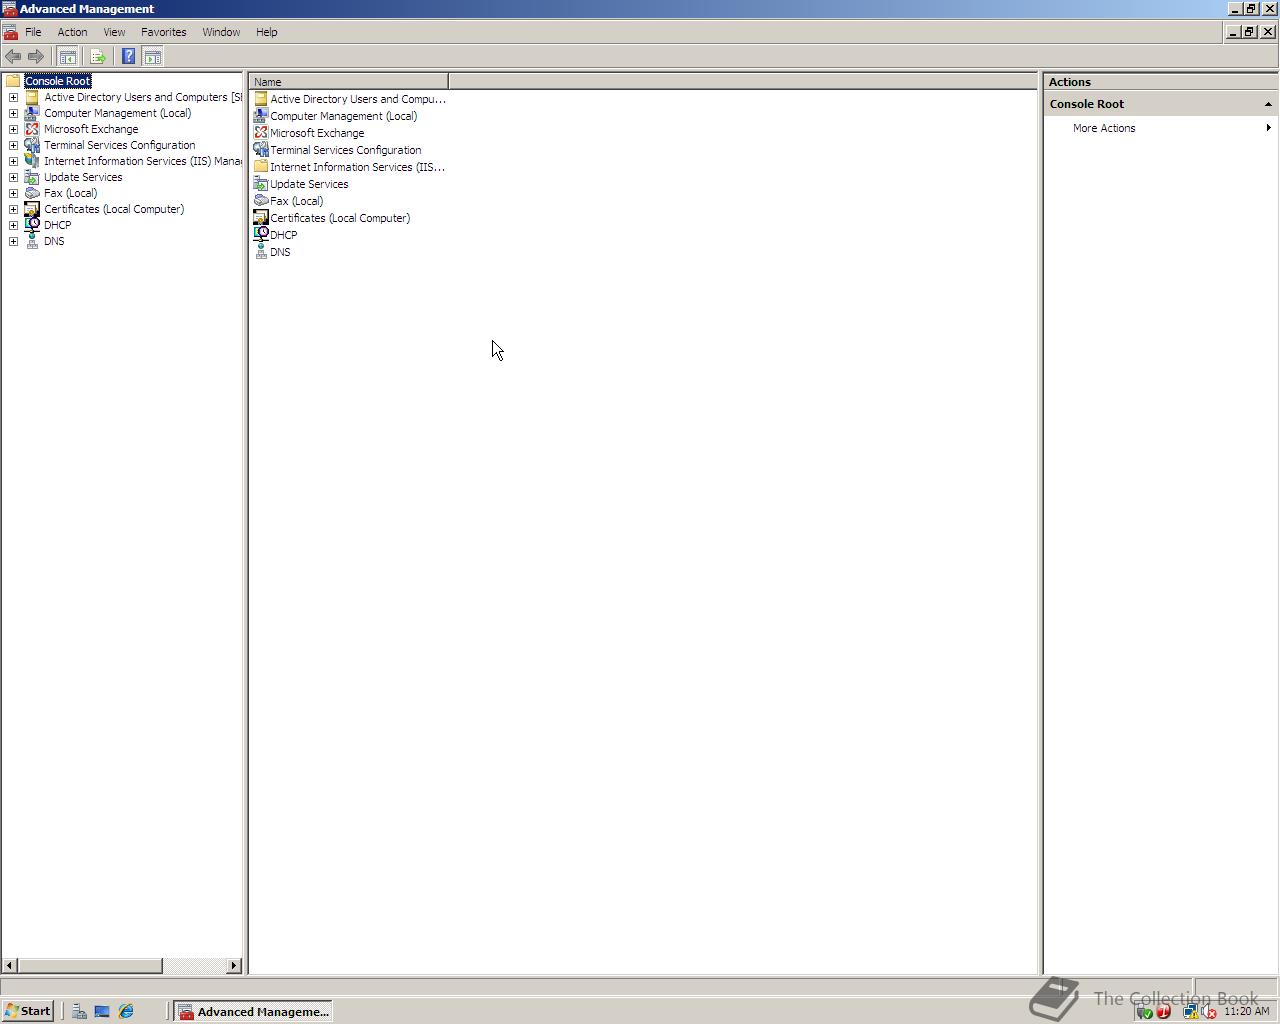
Task: Collapse the Console Root actions section arrow
Action: click(1268, 104)
